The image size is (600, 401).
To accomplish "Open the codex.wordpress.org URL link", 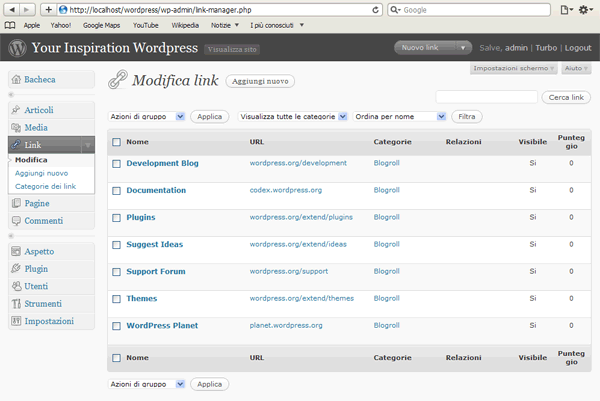I will (x=286, y=190).
